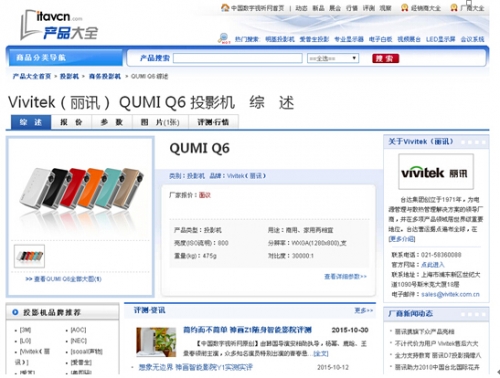This screenshot has width=500, height=378.
Task: Click the 厂商大全 badge icon
Action: pyautogui.click(x=454, y=7)
